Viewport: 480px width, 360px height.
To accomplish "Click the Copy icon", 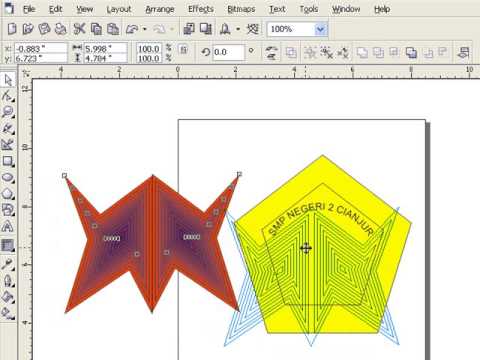I will (x=96, y=29).
